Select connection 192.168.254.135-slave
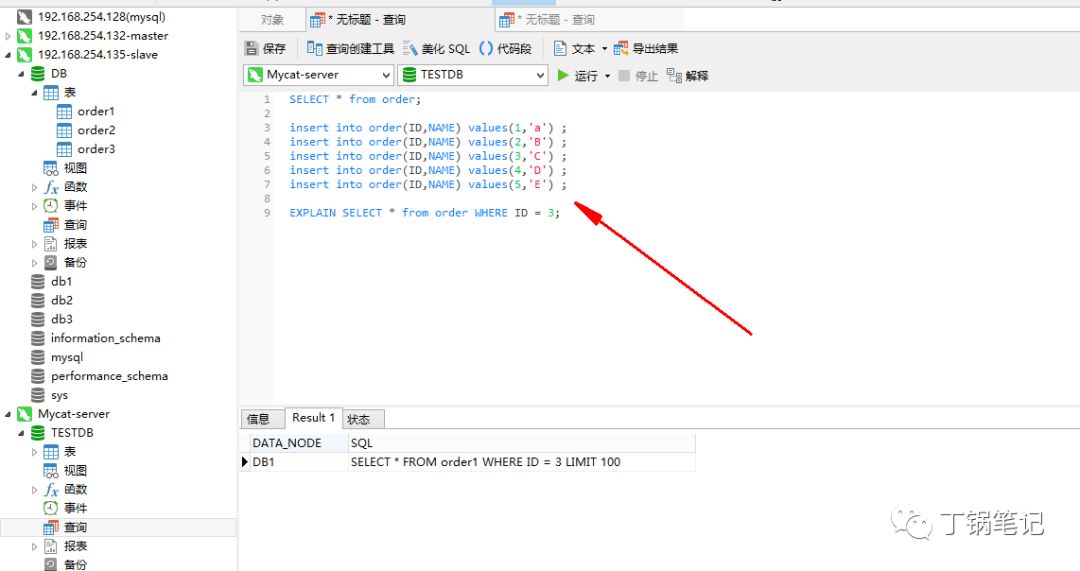The width and height of the screenshot is (1080, 571). pyautogui.click(x=97, y=54)
